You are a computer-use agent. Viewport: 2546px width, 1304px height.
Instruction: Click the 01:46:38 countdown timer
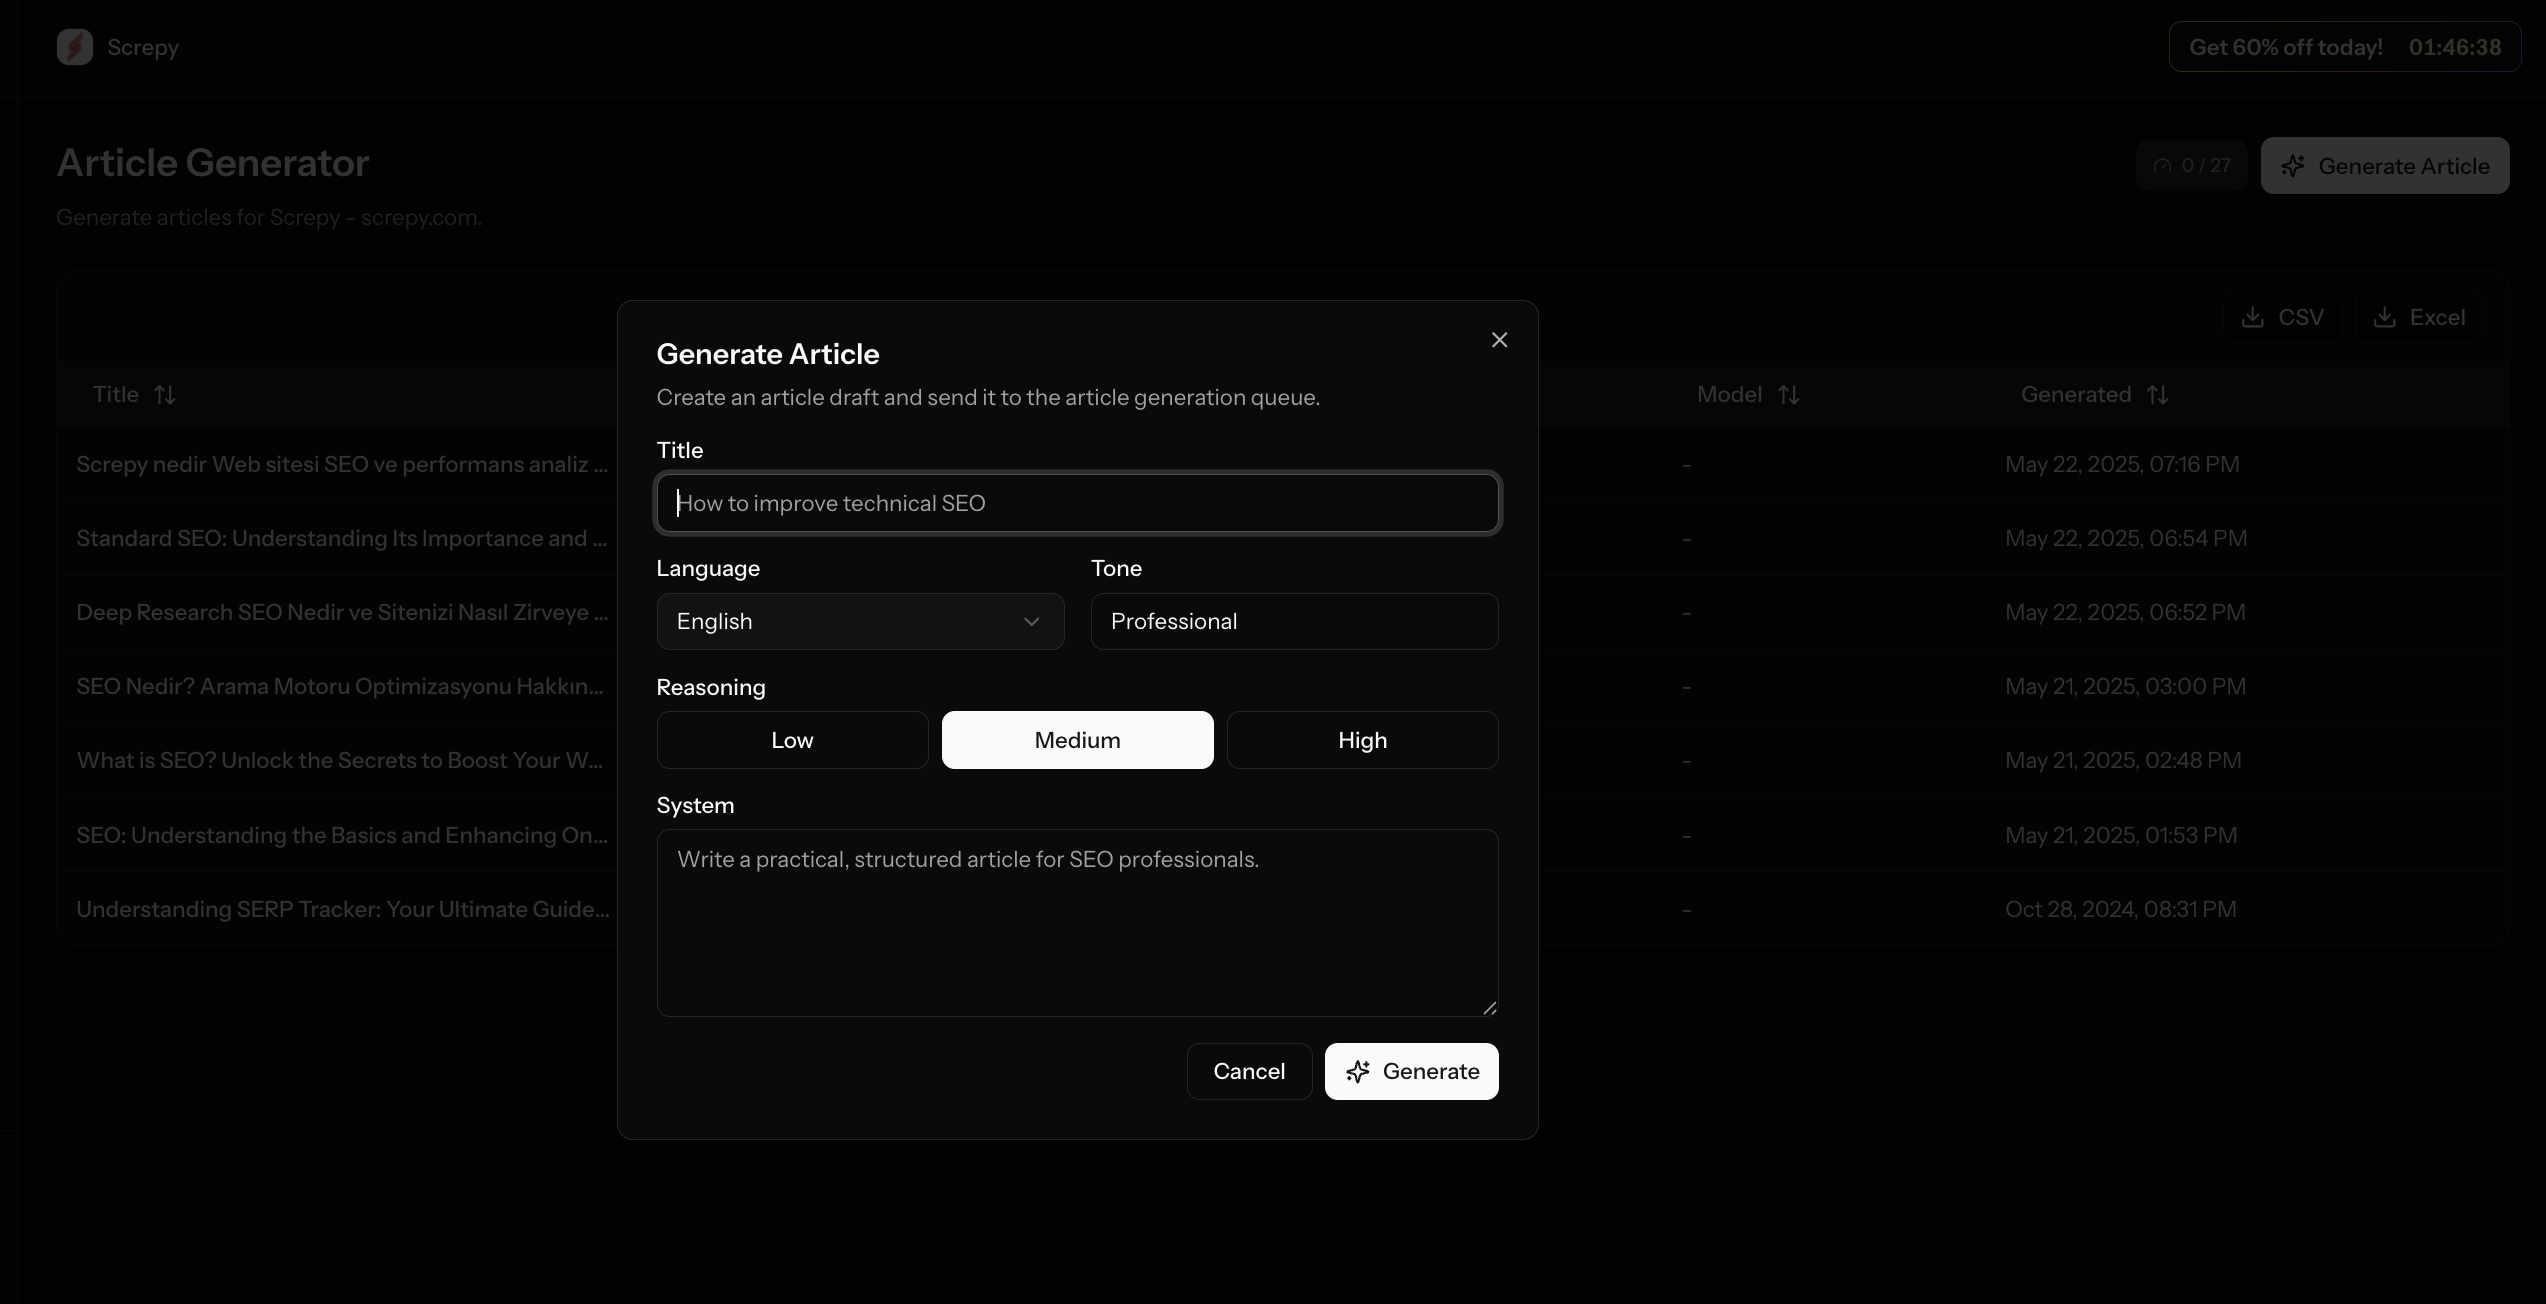point(2455,47)
